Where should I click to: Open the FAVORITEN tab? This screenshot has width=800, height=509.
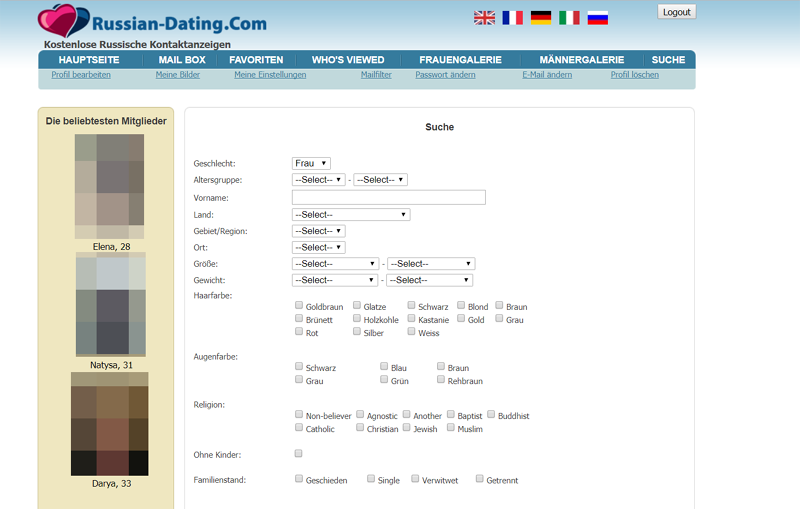(256, 60)
